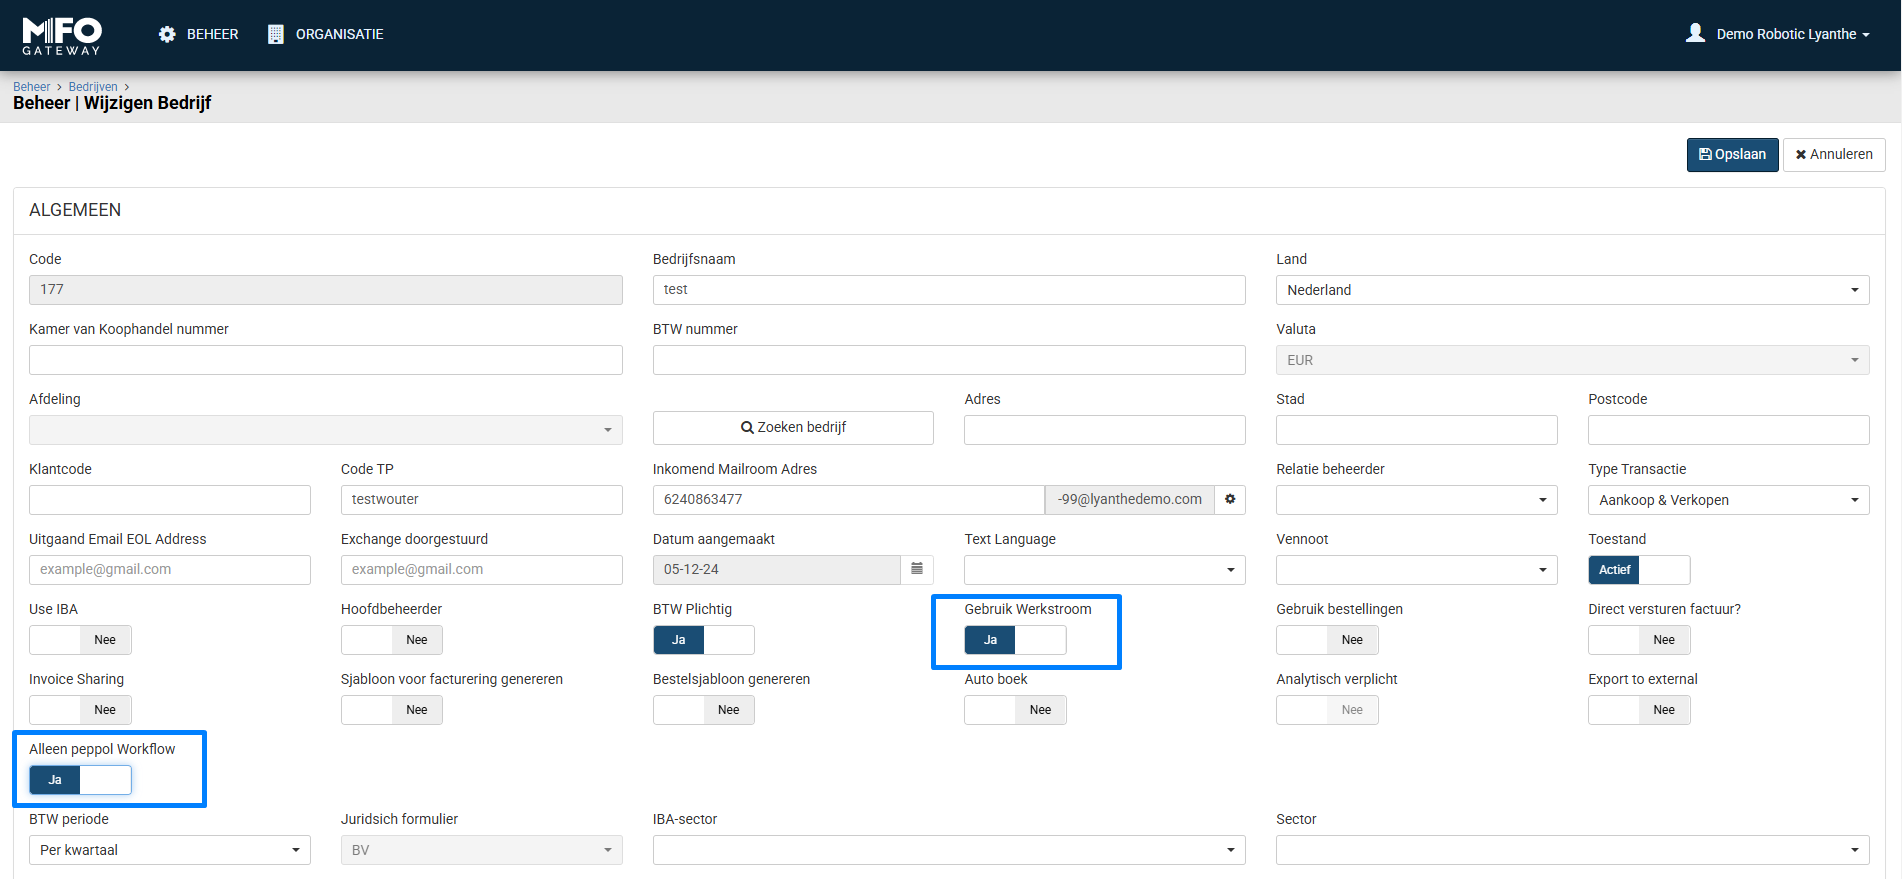Click the Annuleren button
The height and width of the screenshot is (879, 1902).
pyautogui.click(x=1833, y=155)
